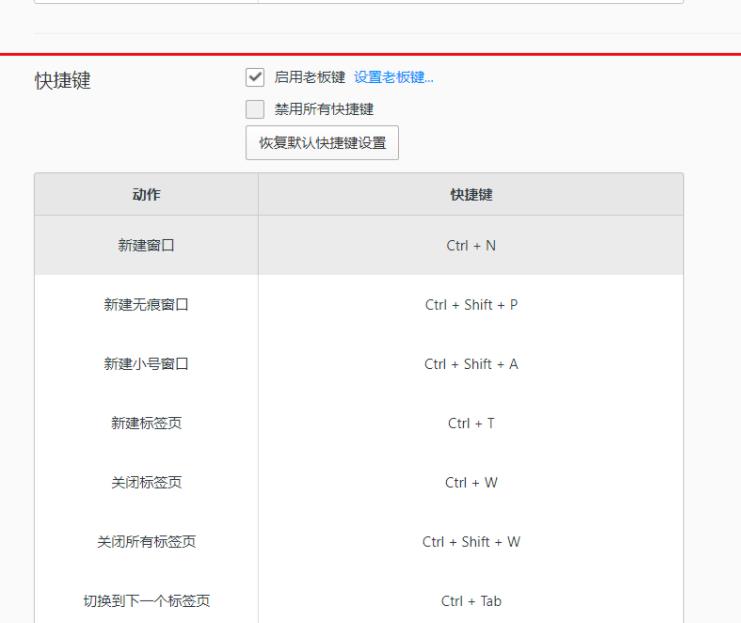This screenshot has height=623, width=741.
Task: Select the 新建无痕窗口 action label
Action: [146, 305]
